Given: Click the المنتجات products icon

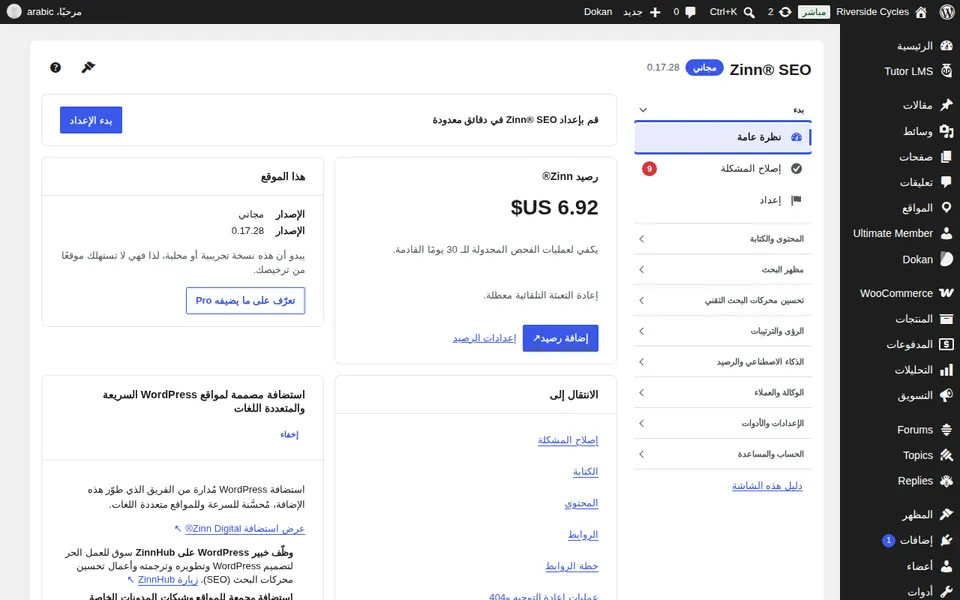Looking at the screenshot, I should click(x=947, y=318).
